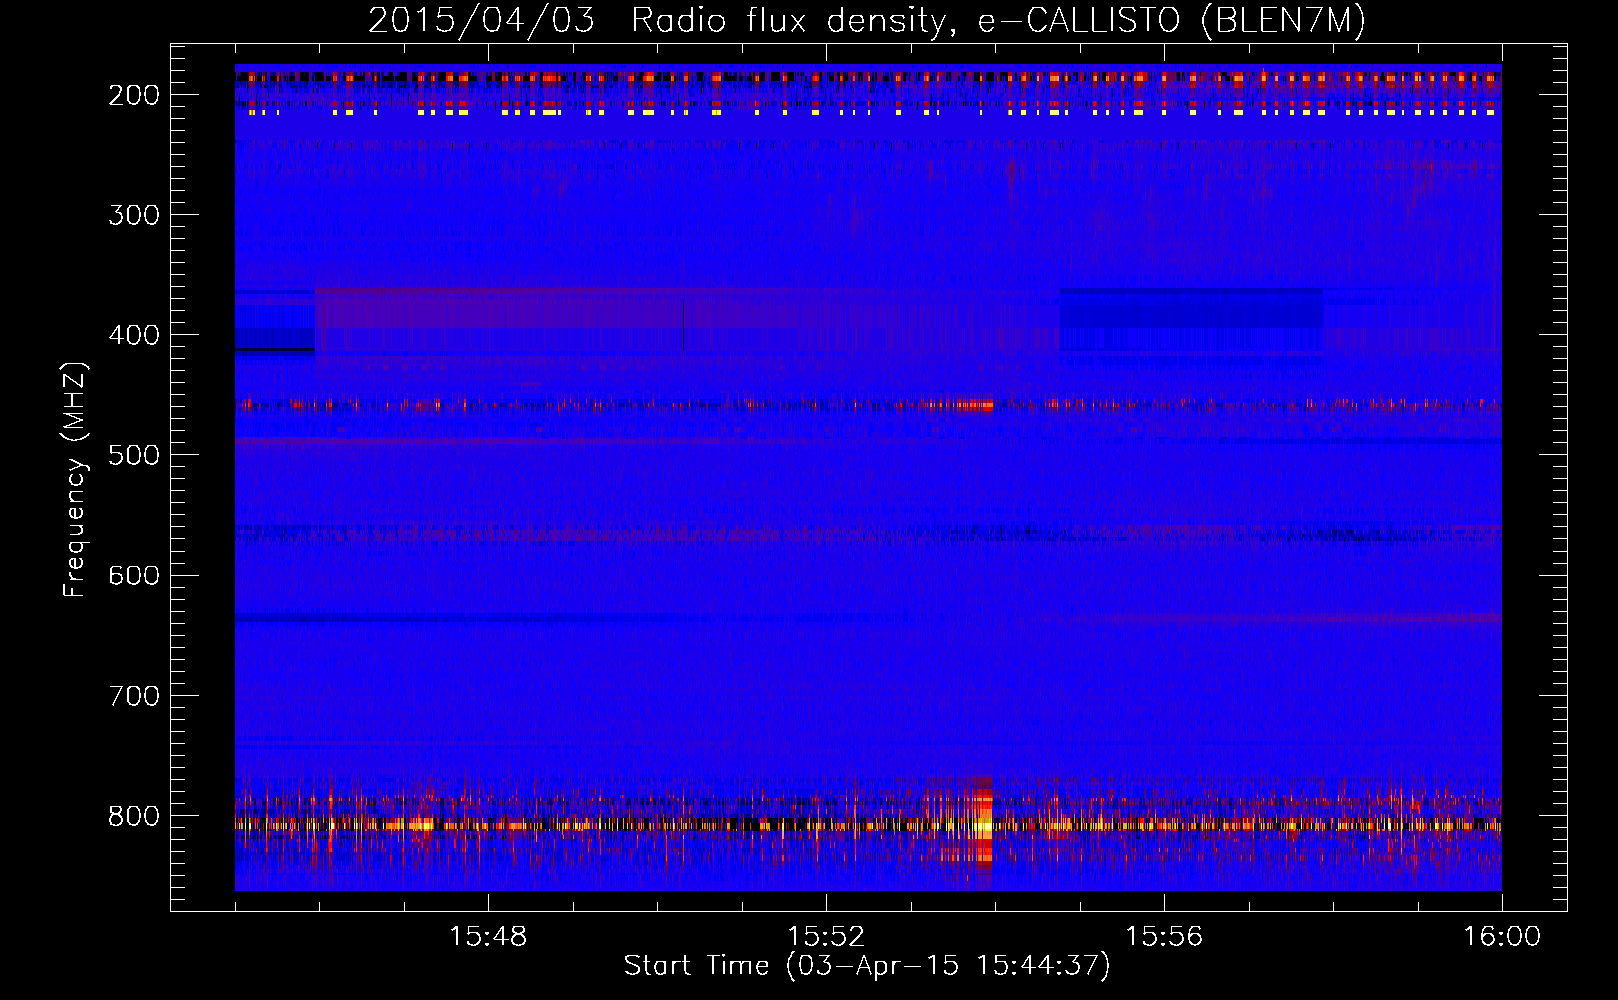Viewport: 1618px width, 1000px height.
Task: Click the 400 frequency tick label
Action: tap(134, 335)
